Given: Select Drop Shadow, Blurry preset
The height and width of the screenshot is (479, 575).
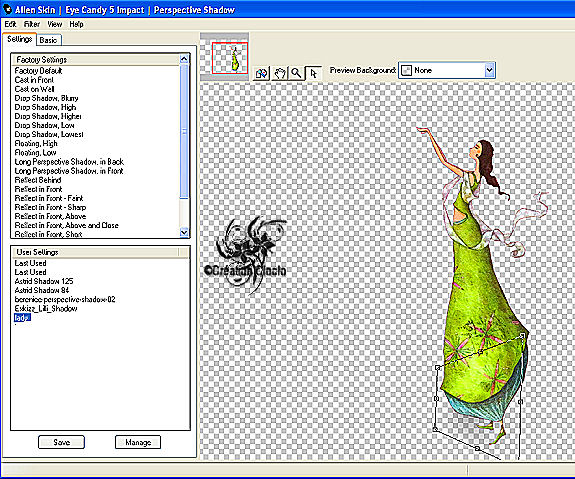Looking at the screenshot, I should pos(46,98).
